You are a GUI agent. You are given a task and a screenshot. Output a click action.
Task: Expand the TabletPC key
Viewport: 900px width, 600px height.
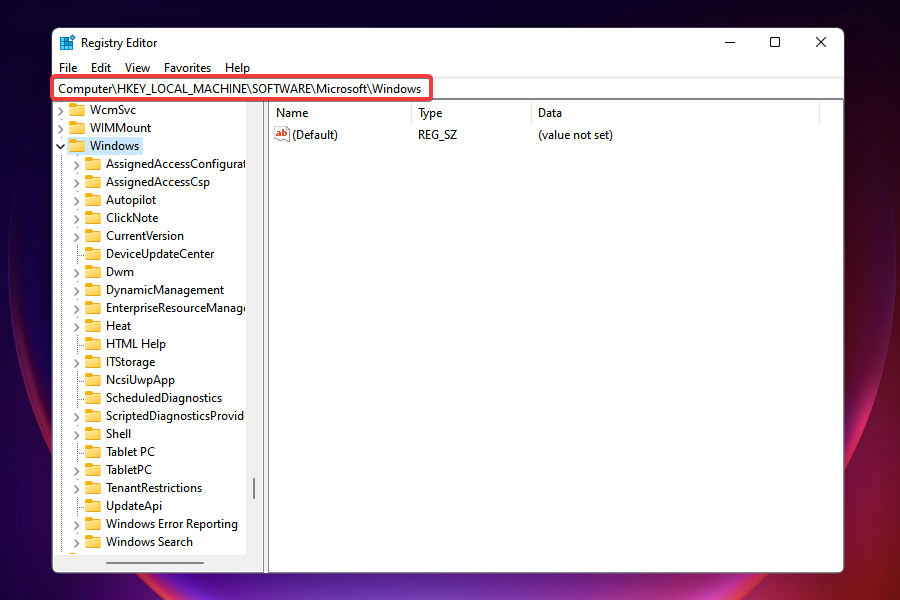pos(76,470)
